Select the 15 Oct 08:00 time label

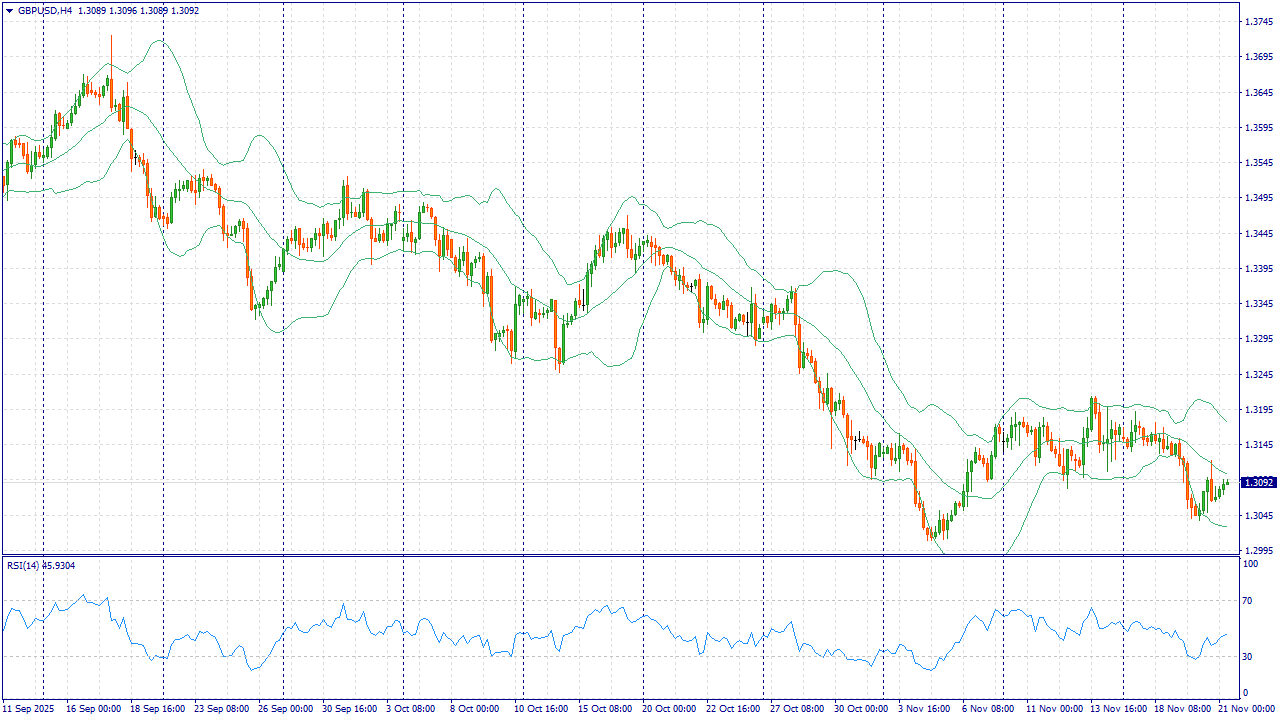coord(606,708)
